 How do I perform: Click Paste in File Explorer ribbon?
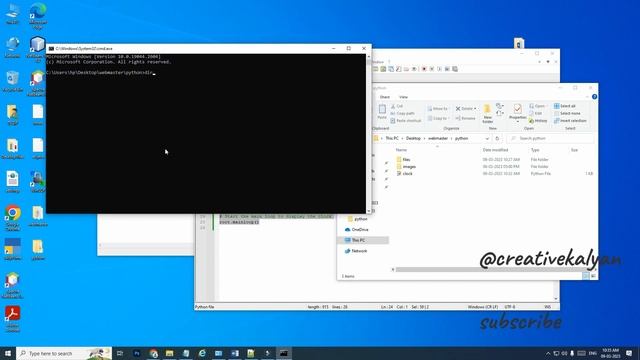click(382, 112)
